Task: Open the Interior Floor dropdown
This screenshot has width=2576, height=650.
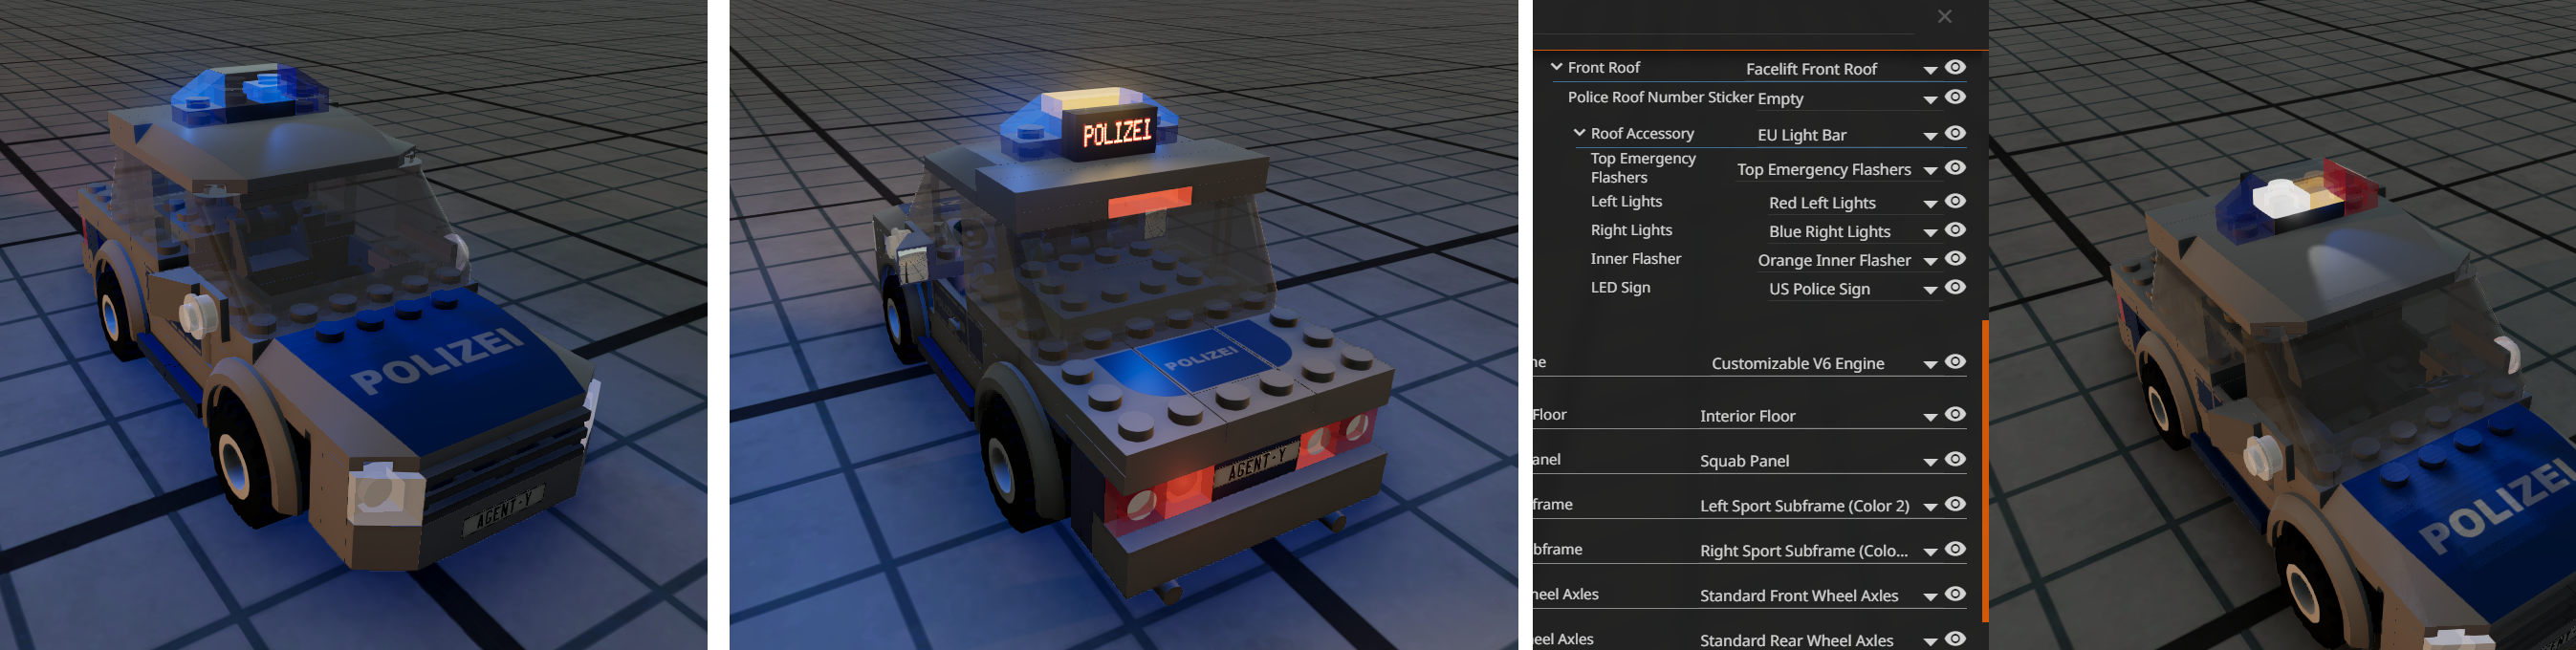Action: point(1819,416)
